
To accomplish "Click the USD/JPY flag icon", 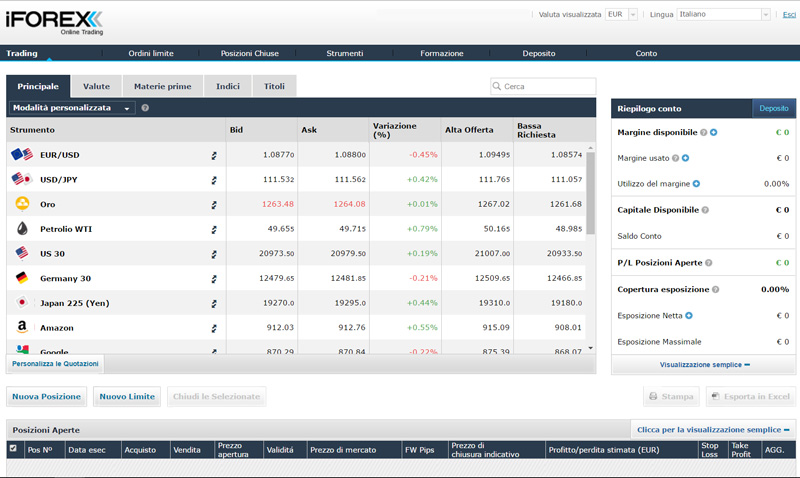I will click(22, 179).
